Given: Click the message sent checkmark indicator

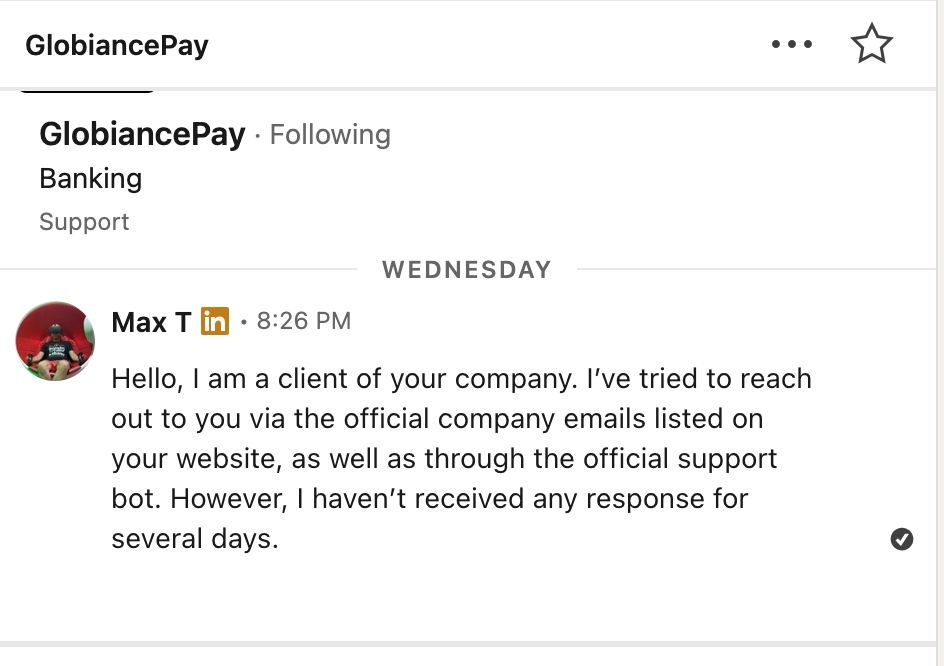Looking at the screenshot, I should [x=901, y=539].
